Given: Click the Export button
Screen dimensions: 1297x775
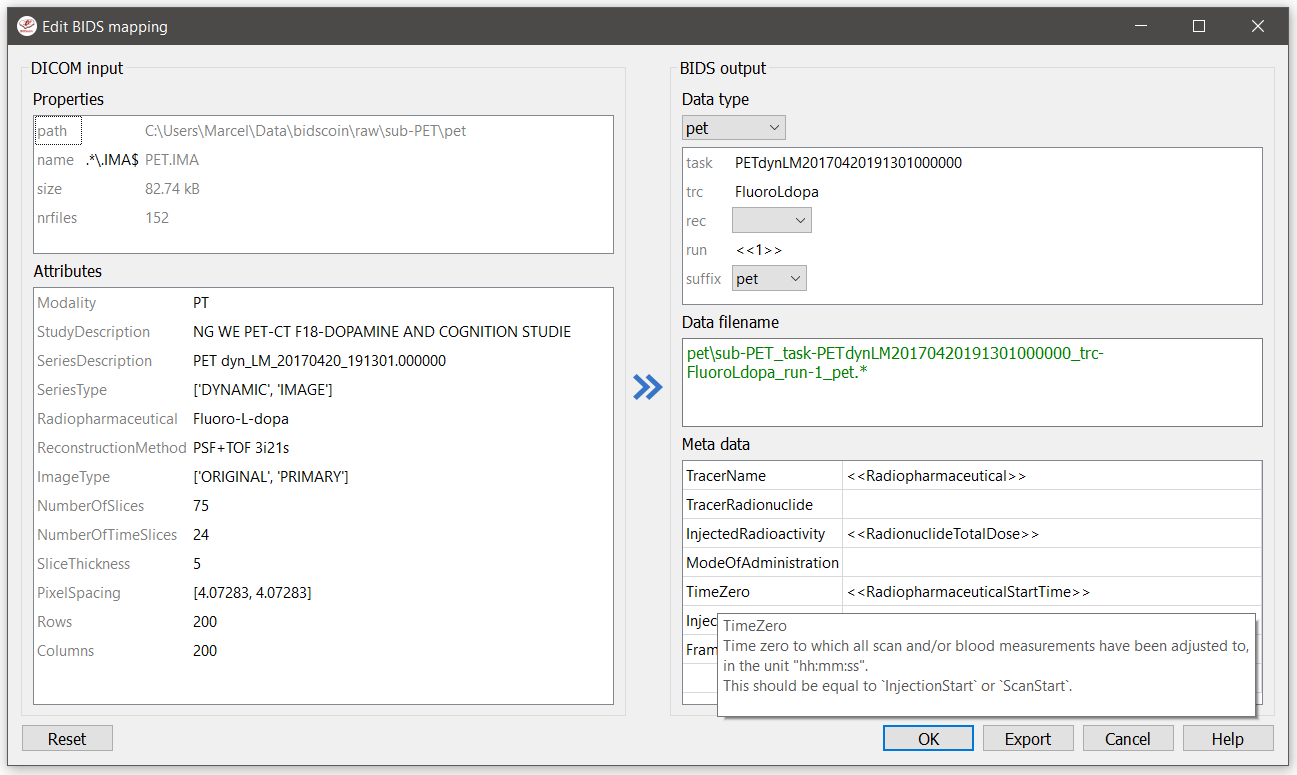Looking at the screenshot, I should [x=1027, y=739].
